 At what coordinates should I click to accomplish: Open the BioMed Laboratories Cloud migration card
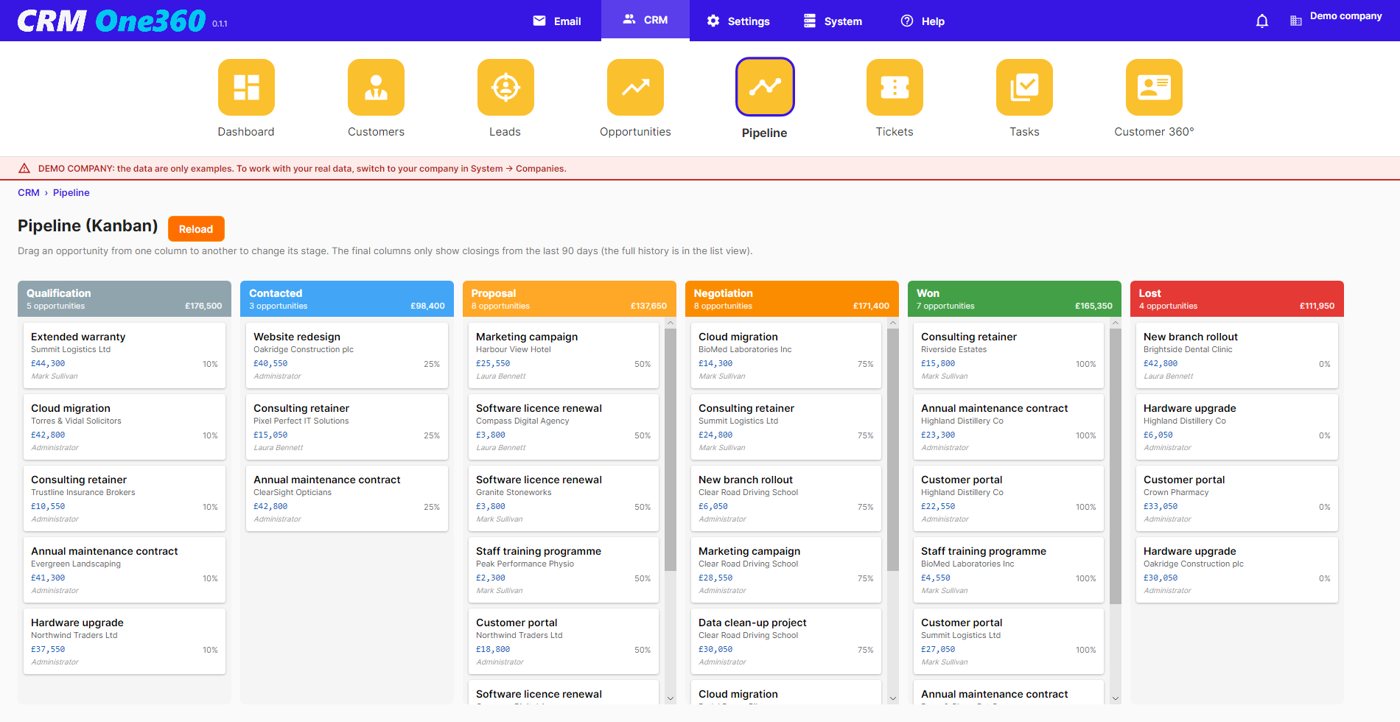(787, 355)
